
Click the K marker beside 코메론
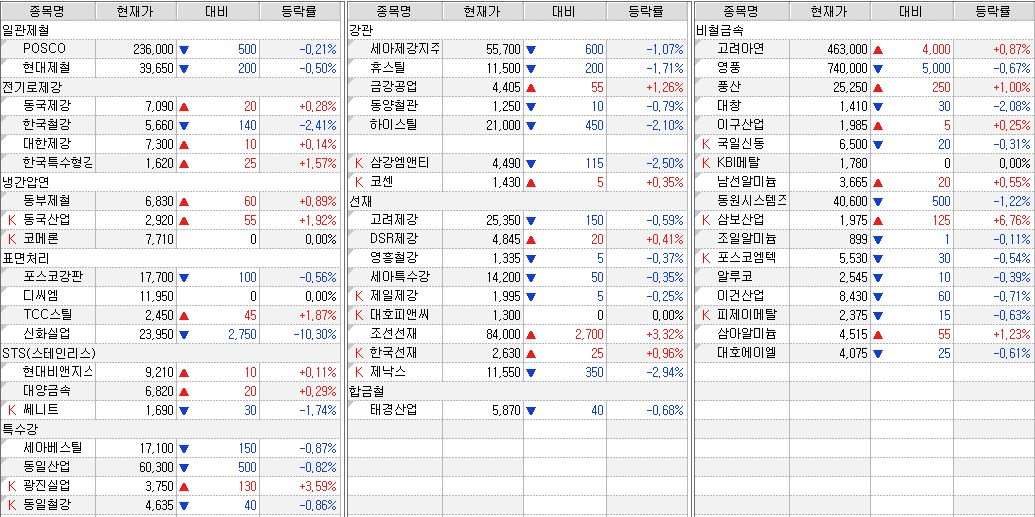pos(11,239)
